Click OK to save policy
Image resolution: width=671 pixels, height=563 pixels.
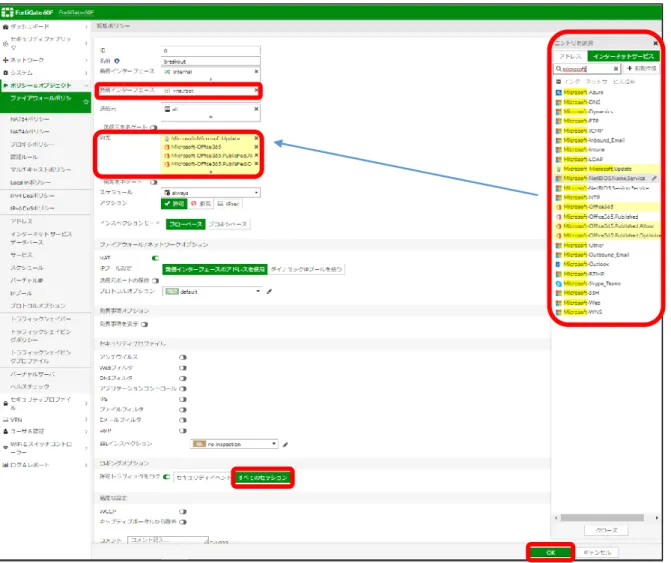[550, 552]
